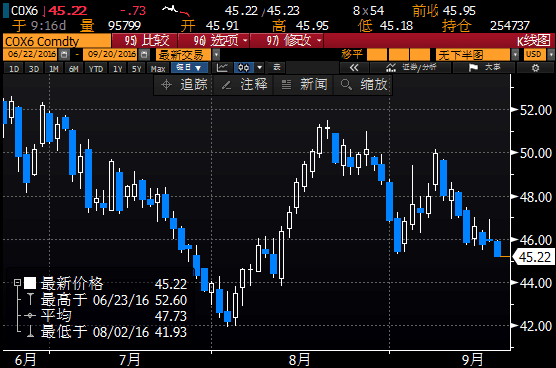Click the third 移平 moving average box

coord(420,55)
